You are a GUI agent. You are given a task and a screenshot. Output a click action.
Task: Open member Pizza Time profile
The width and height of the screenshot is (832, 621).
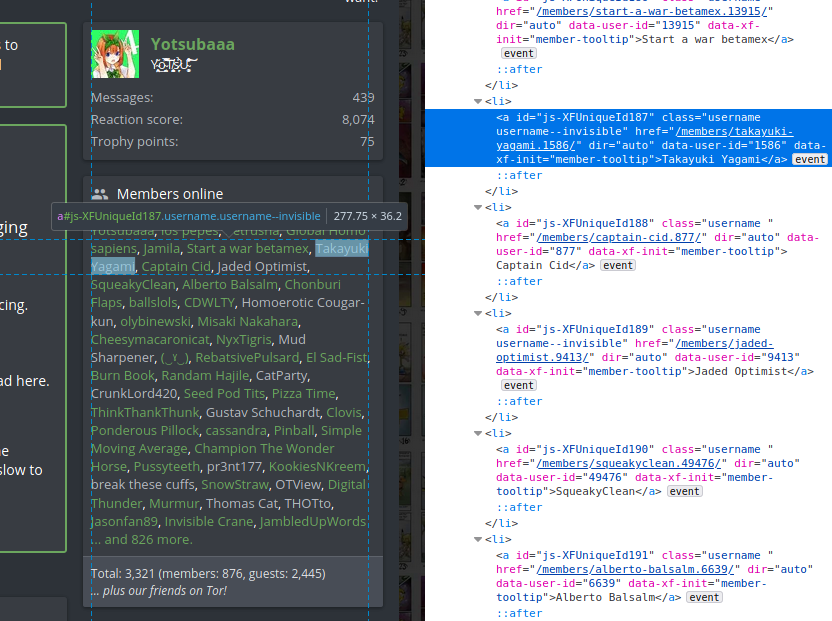pyautogui.click(x=304, y=394)
